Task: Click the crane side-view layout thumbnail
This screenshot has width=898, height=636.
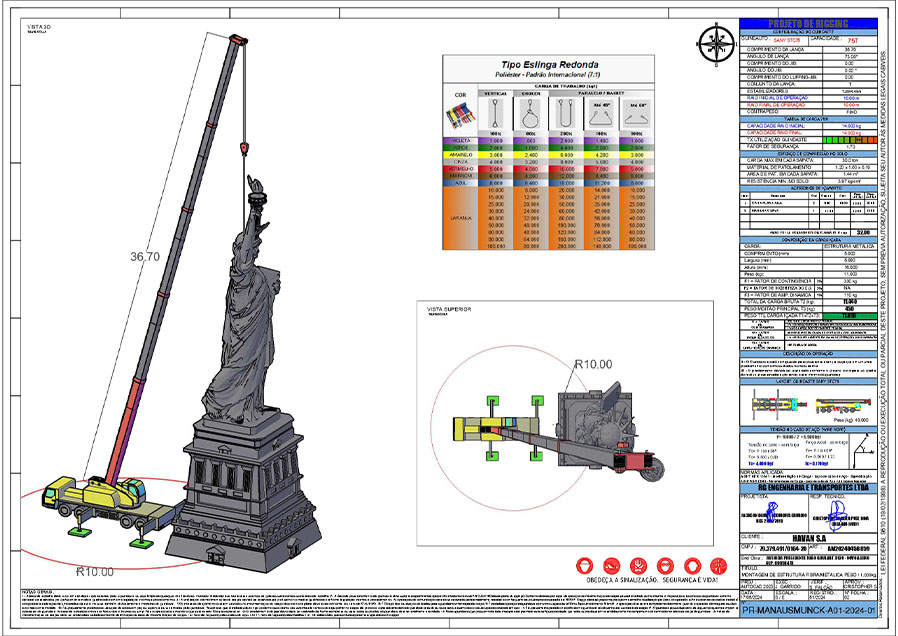Action: (x=842, y=405)
